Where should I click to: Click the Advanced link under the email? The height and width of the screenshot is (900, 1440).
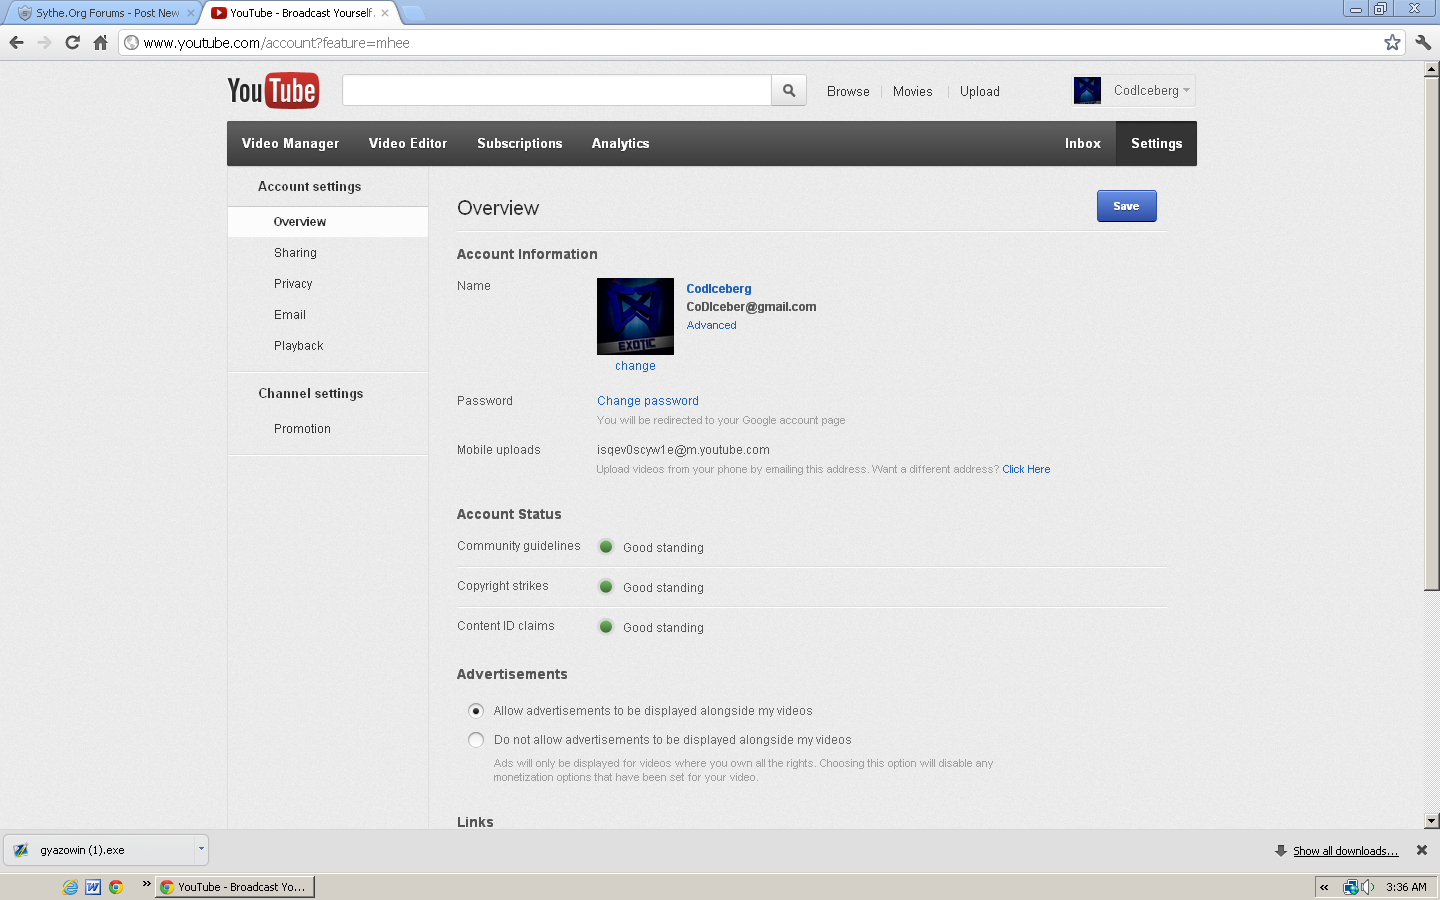pyautogui.click(x=711, y=325)
